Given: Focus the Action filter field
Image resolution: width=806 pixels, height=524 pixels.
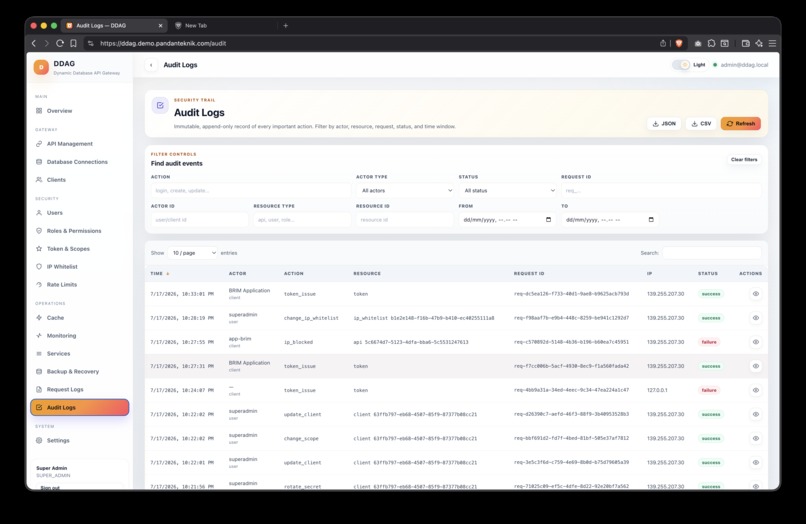Looking at the screenshot, I should point(251,191).
